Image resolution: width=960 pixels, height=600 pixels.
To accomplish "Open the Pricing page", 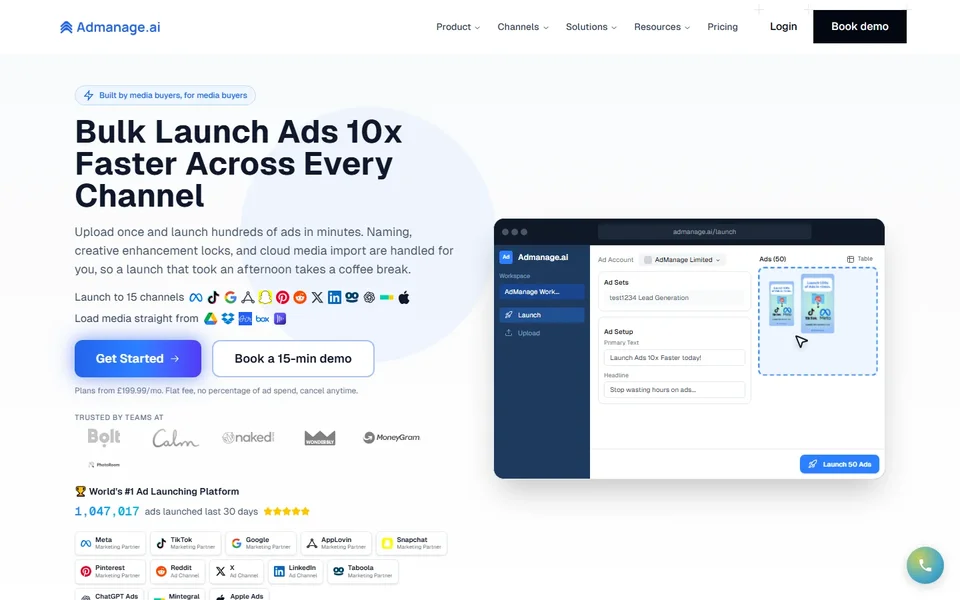I will (722, 27).
